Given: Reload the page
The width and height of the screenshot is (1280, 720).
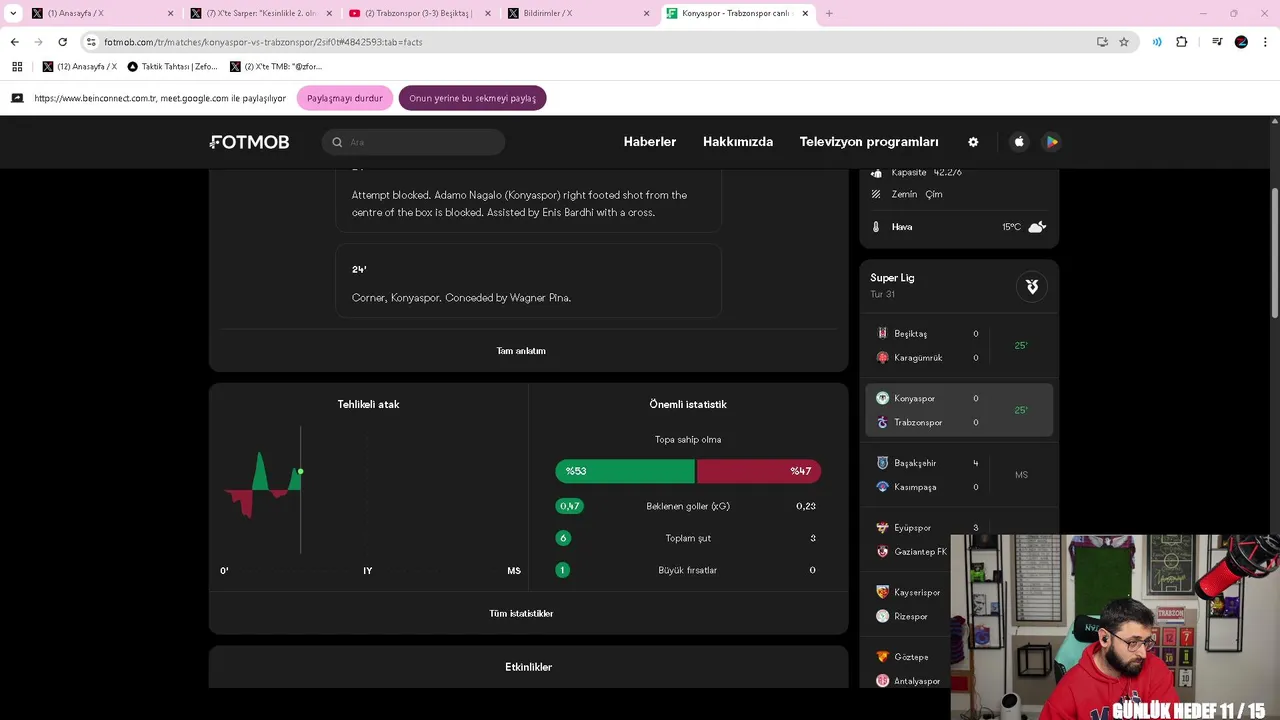Looking at the screenshot, I should (x=62, y=42).
